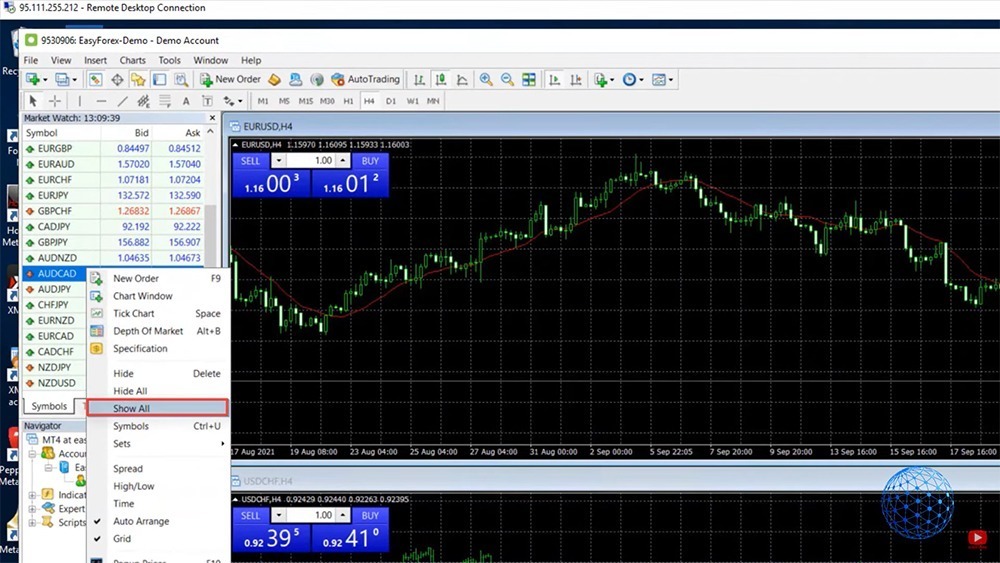The image size is (1000, 563).
Task: Select the Crosshair tool
Action: 55,101
